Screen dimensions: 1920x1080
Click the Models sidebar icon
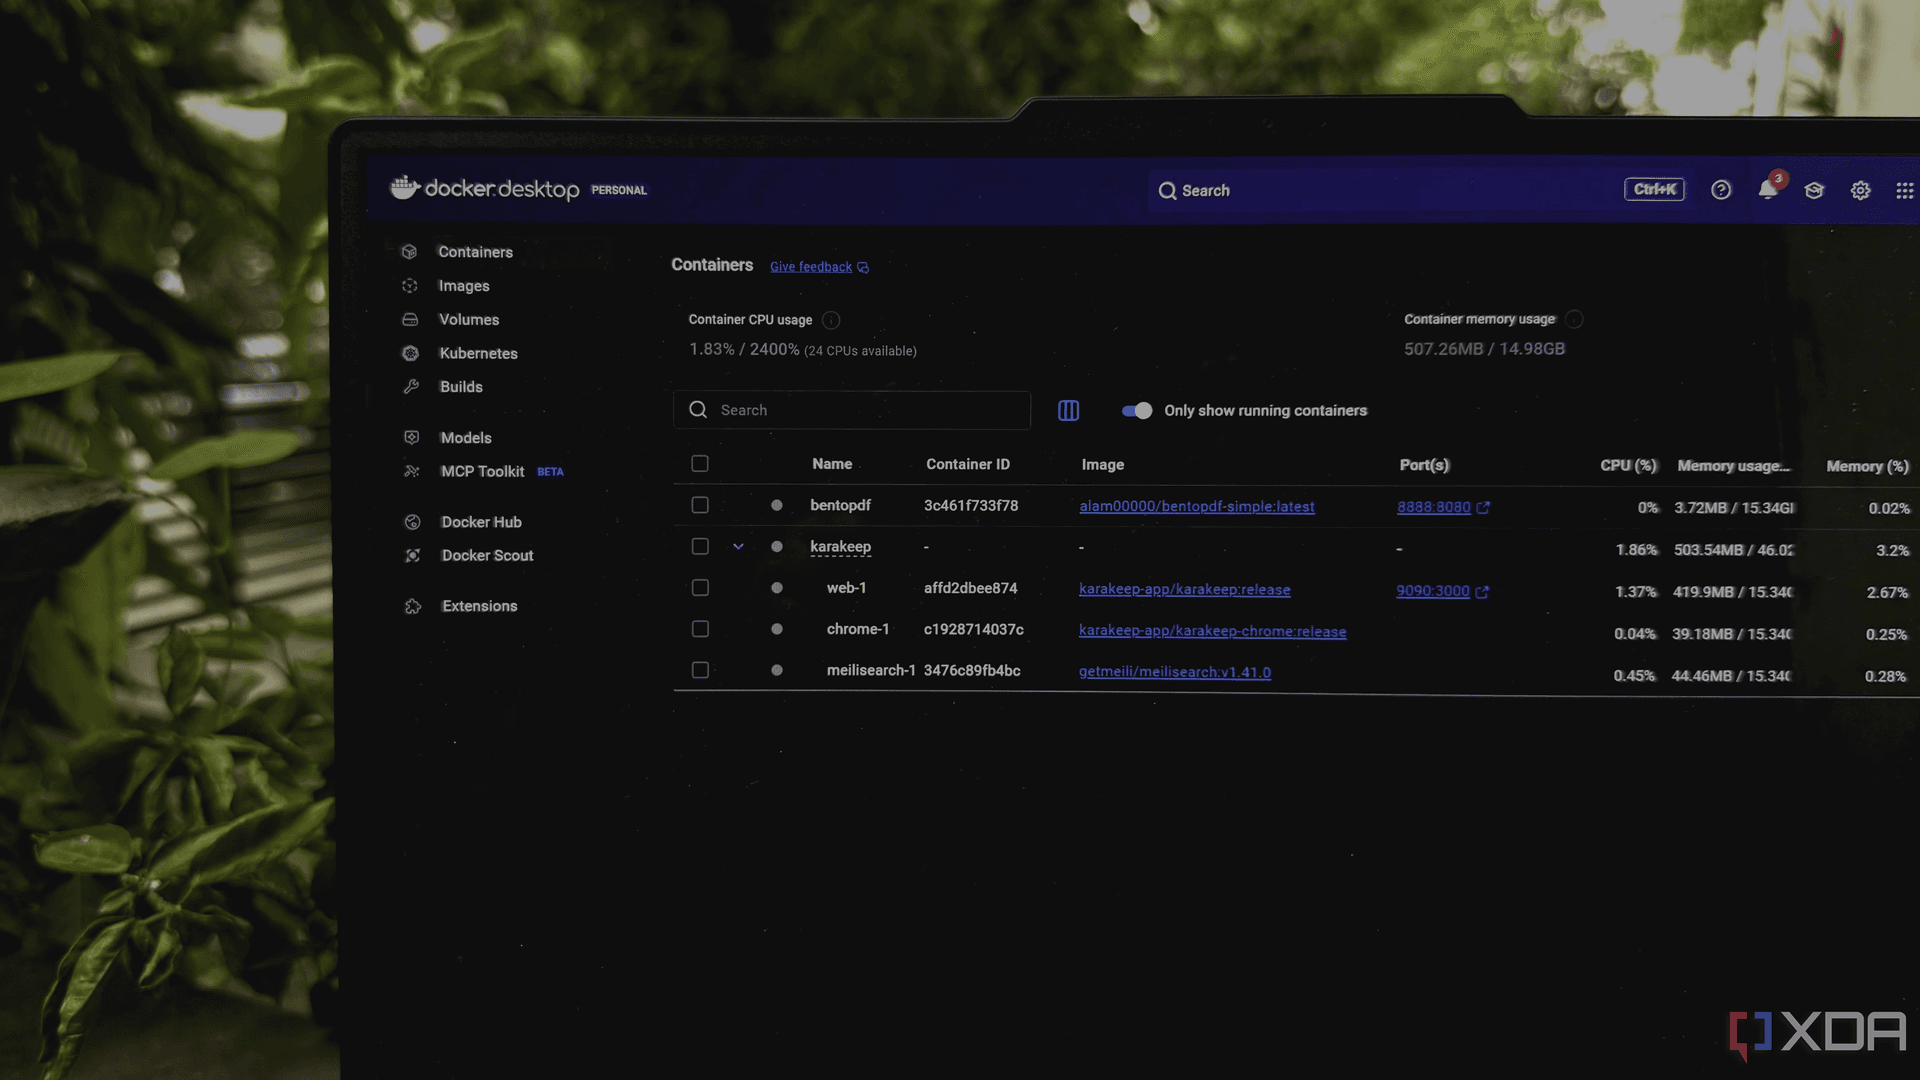click(411, 437)
